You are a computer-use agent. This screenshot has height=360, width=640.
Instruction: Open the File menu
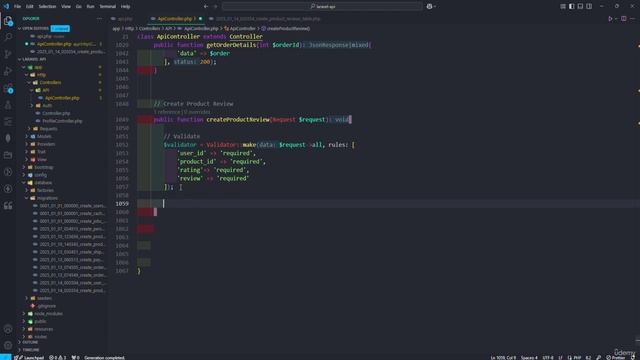[x=18, y=7]
